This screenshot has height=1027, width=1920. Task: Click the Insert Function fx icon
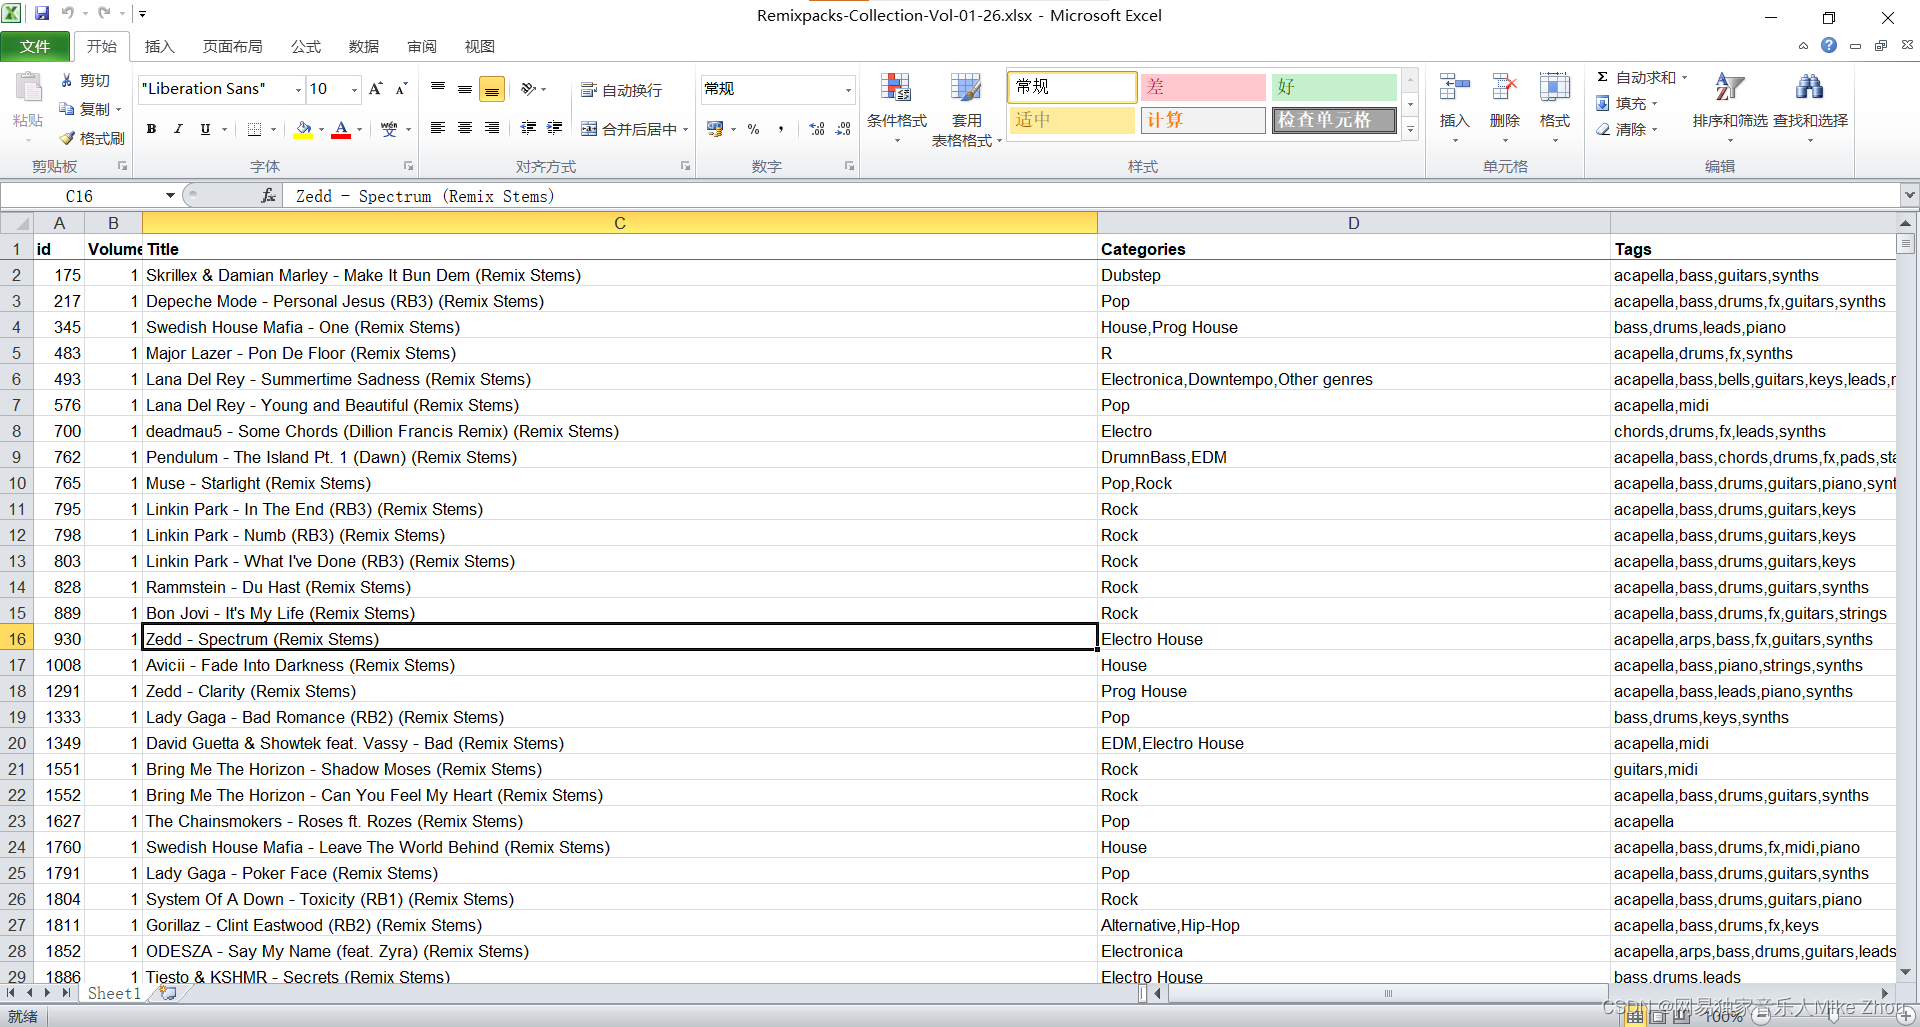click(x=268, y=196)
